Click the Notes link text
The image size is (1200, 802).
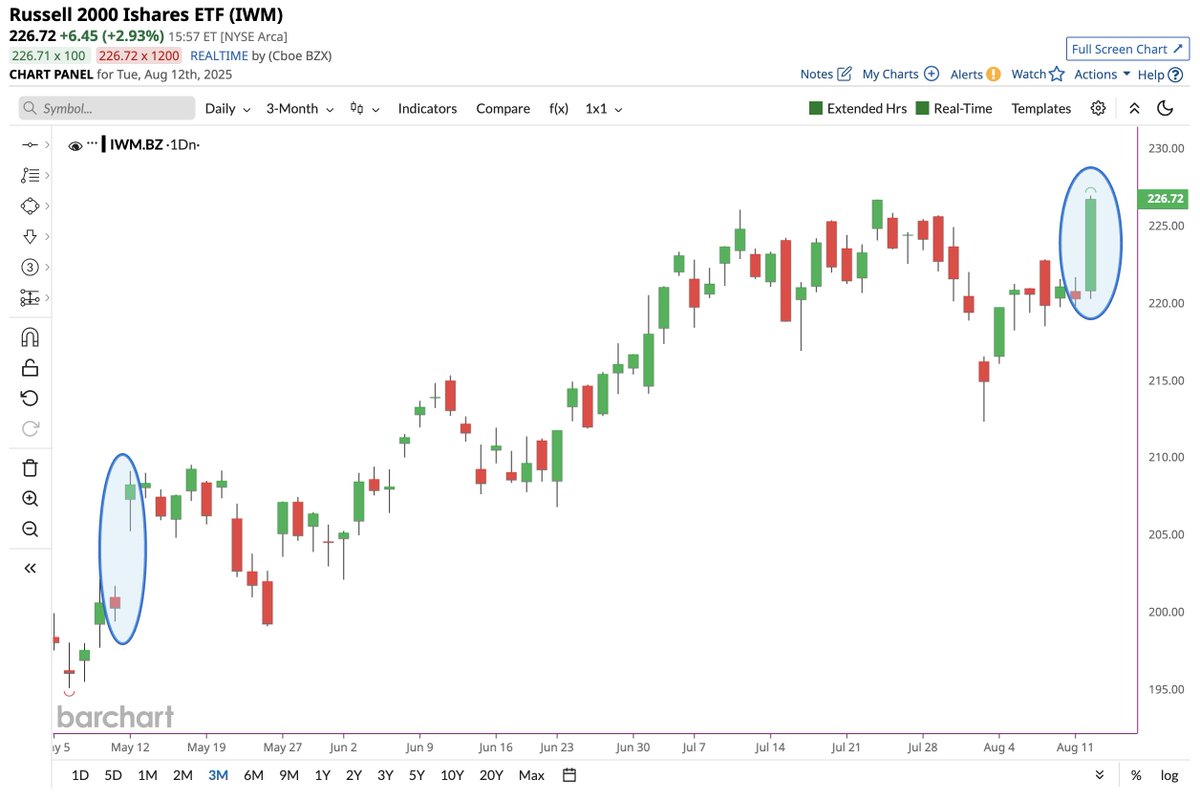[817, 74]
